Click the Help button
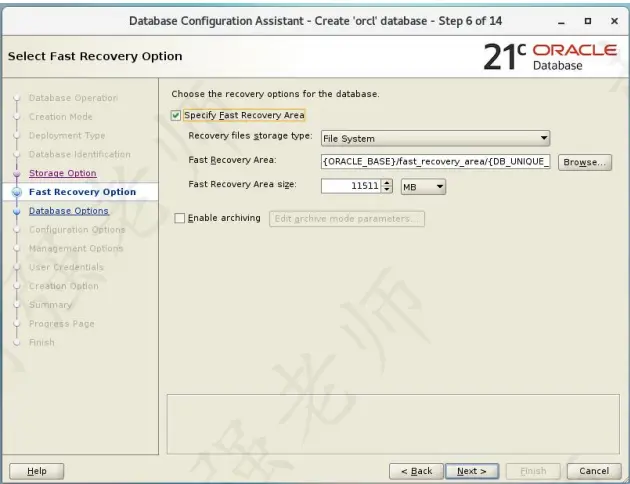This screenshot has height=484, width=630. click(x=37, y=471)
